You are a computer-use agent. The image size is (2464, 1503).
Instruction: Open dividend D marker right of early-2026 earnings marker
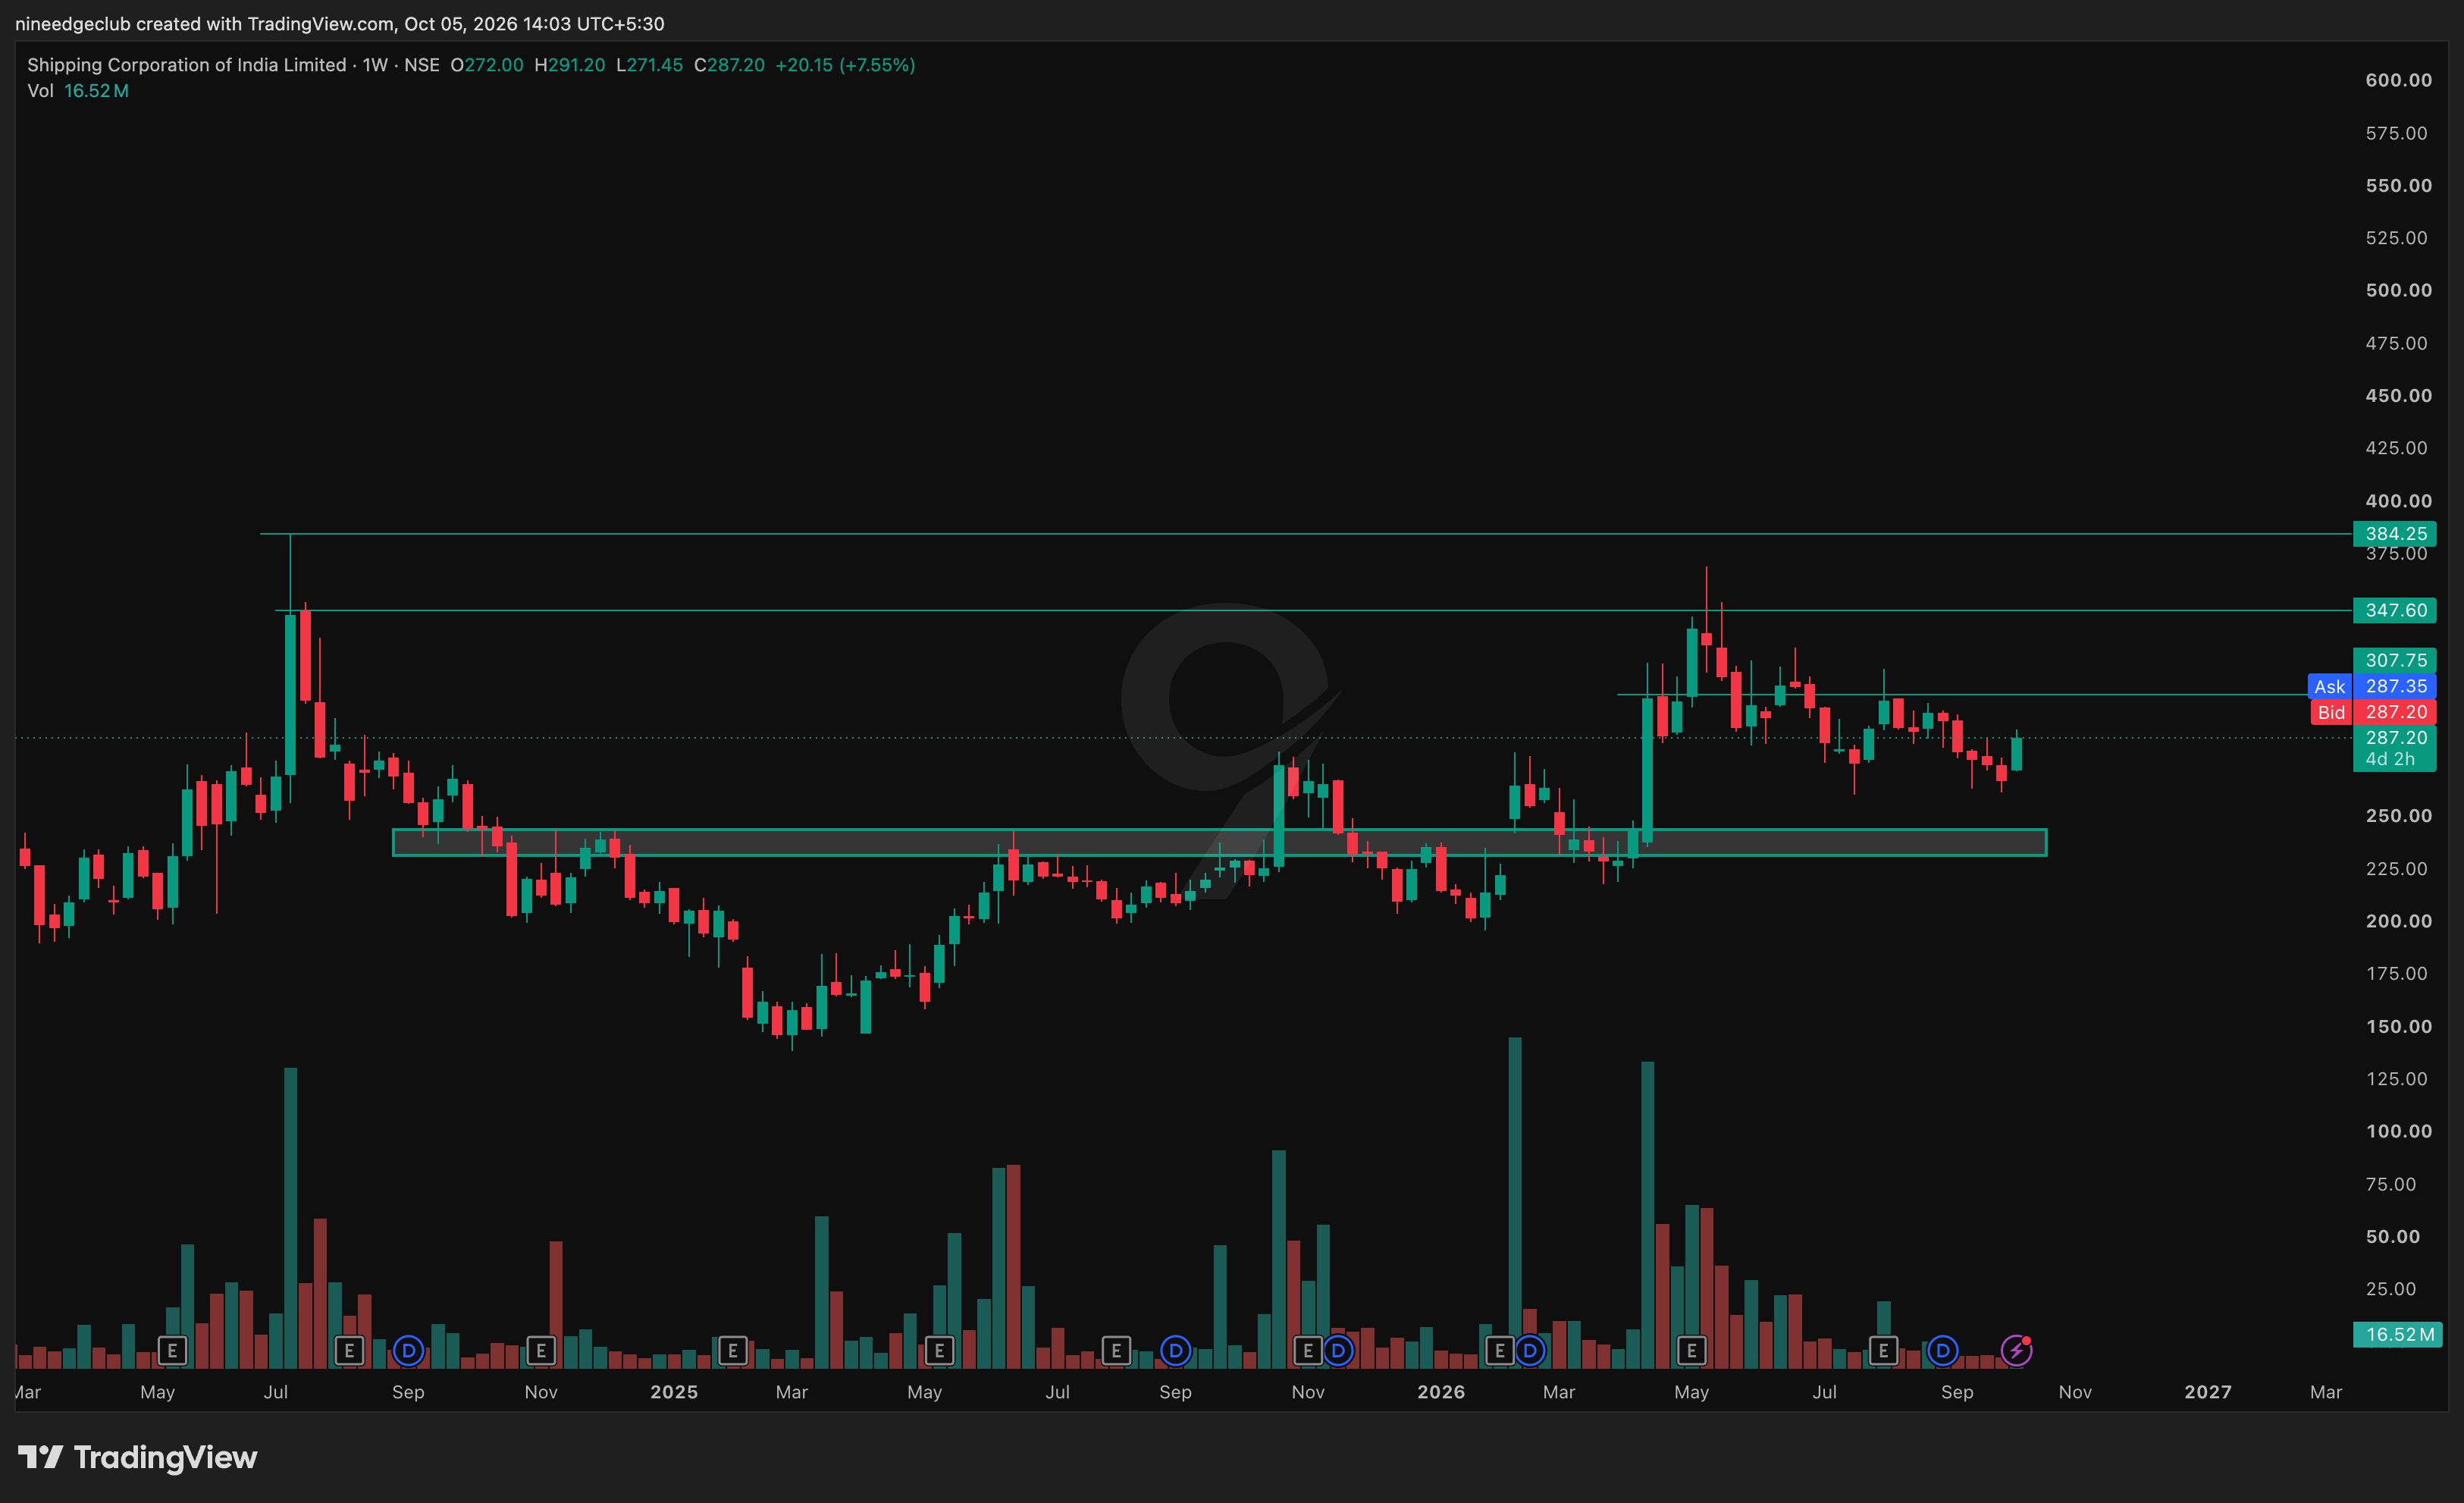(1529, 1351)
